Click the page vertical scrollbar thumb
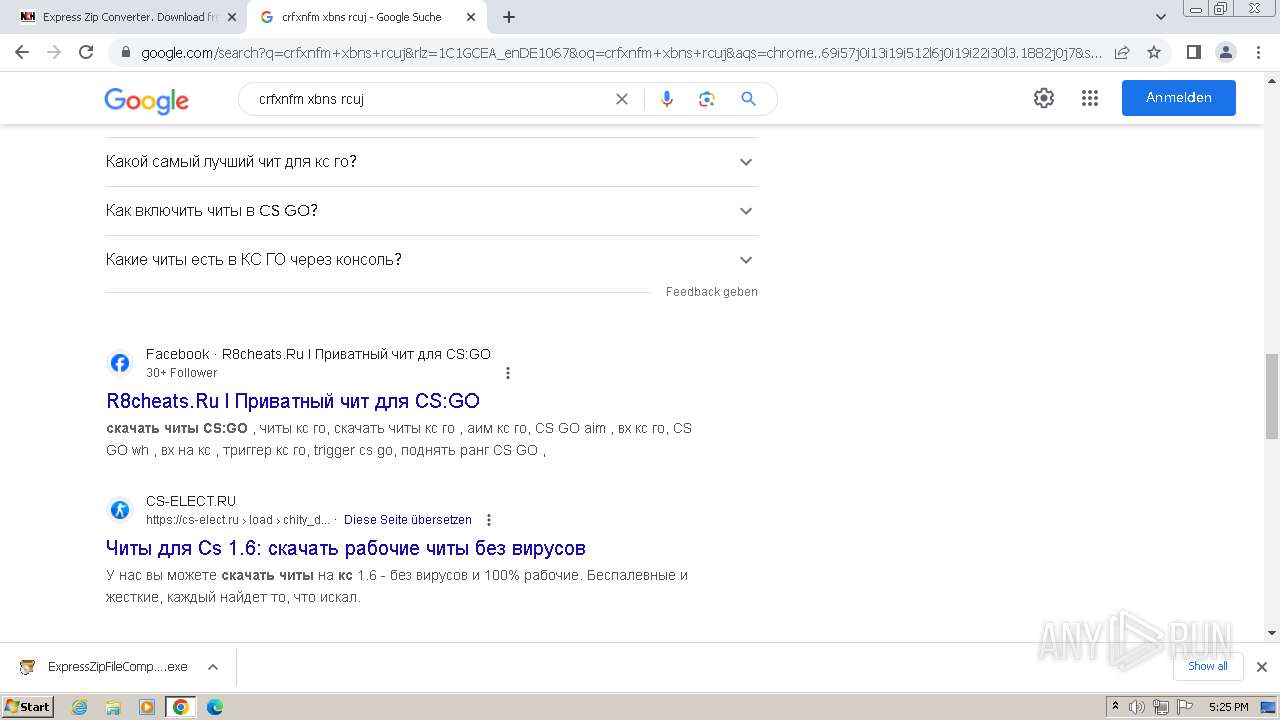The width and height of the screenshot is (1280, 720). pos(1272,396)
